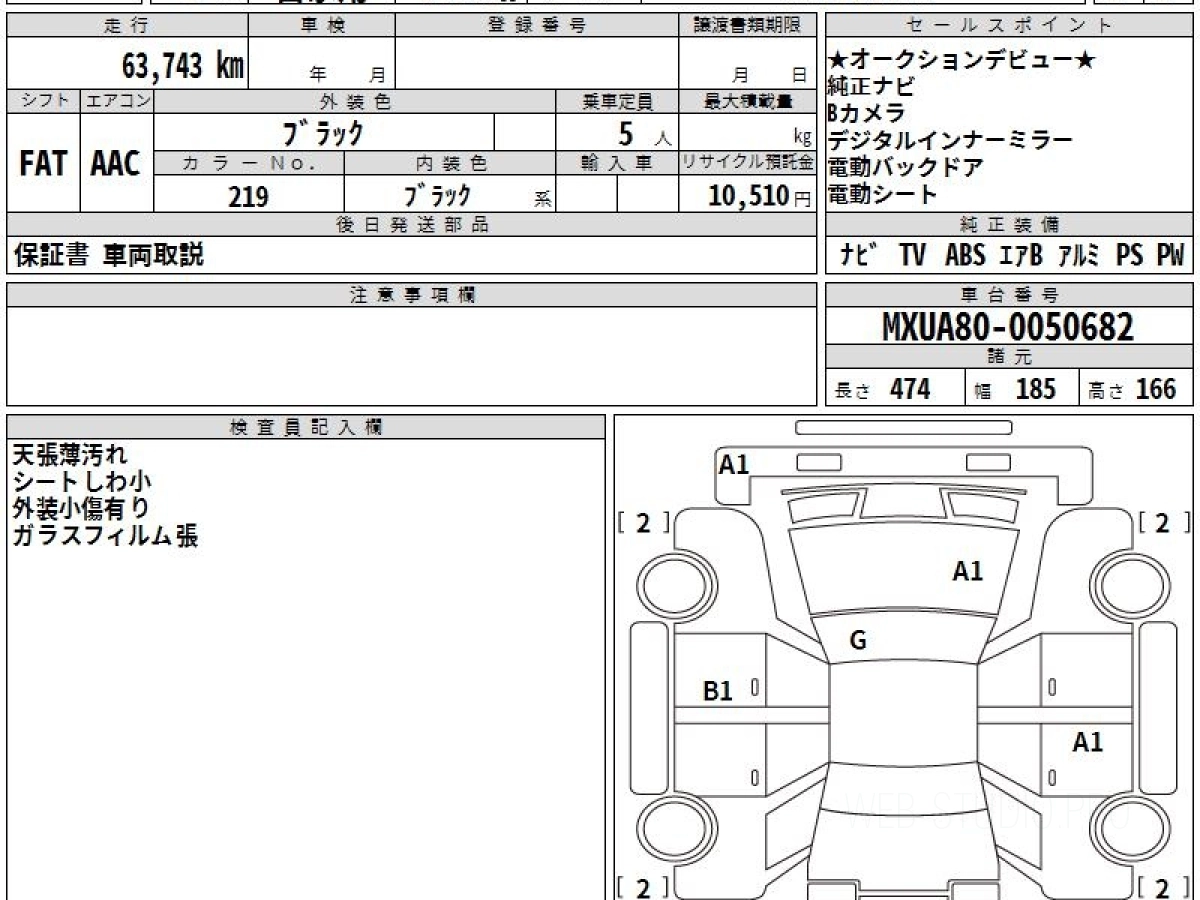Click the 乗車定員 header

[617, 101]
